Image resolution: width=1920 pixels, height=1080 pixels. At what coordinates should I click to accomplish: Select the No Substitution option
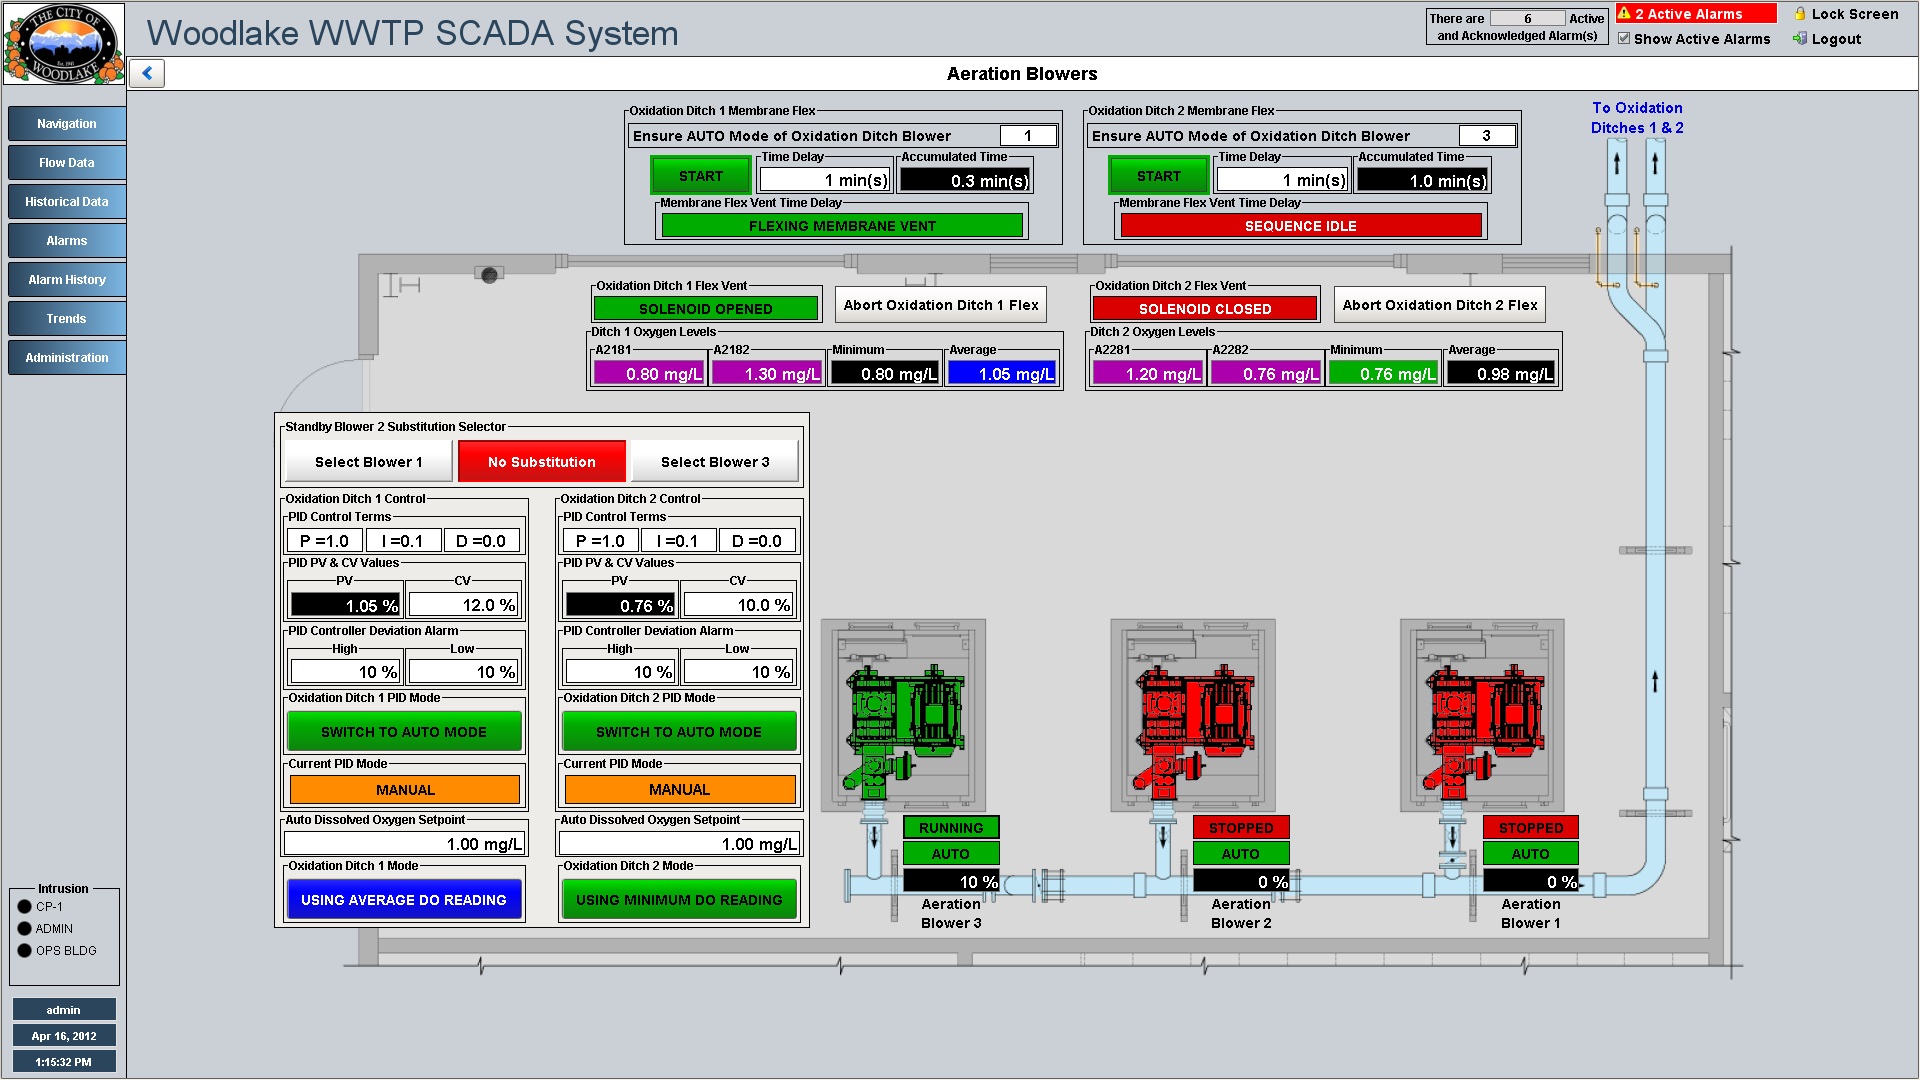click(x=541, y=462)
